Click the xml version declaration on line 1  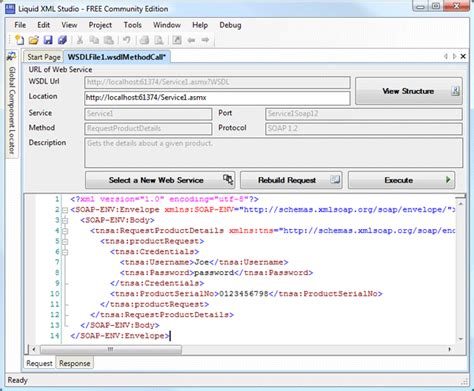164,199
